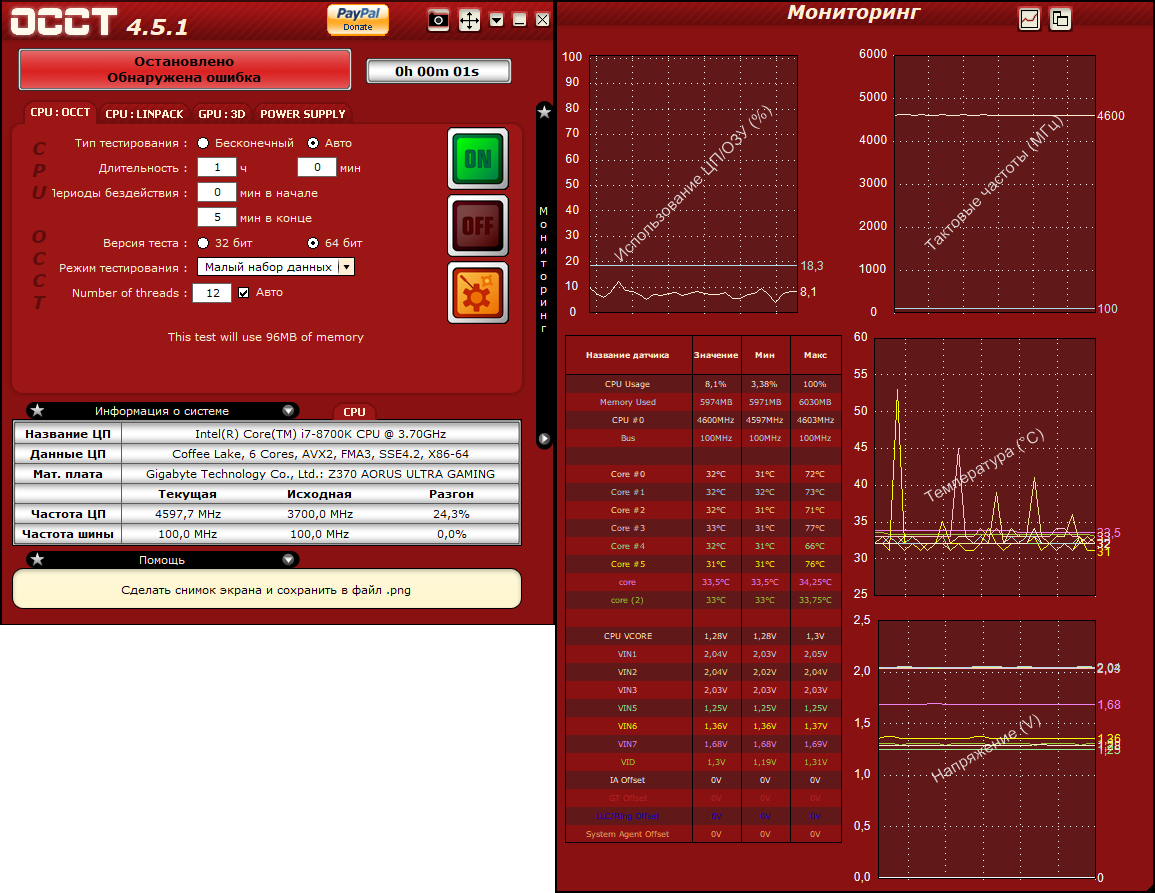Image resolution: width=1155 pixels, height=893 pixels.
Task: Edit the duration hours field
Action: pos(217,167)
